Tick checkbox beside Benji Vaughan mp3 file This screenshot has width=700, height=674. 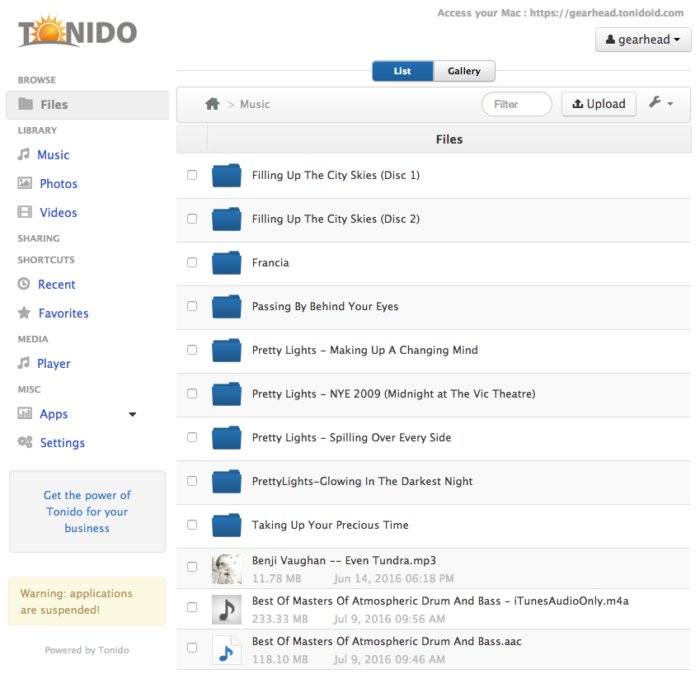192,567
